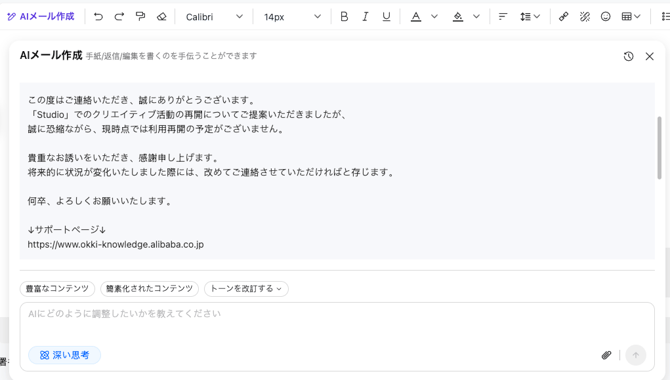This screenshot has width=670, height=380.
Task: Open the line spacing dropdown
Action: (x=530, y=17)
